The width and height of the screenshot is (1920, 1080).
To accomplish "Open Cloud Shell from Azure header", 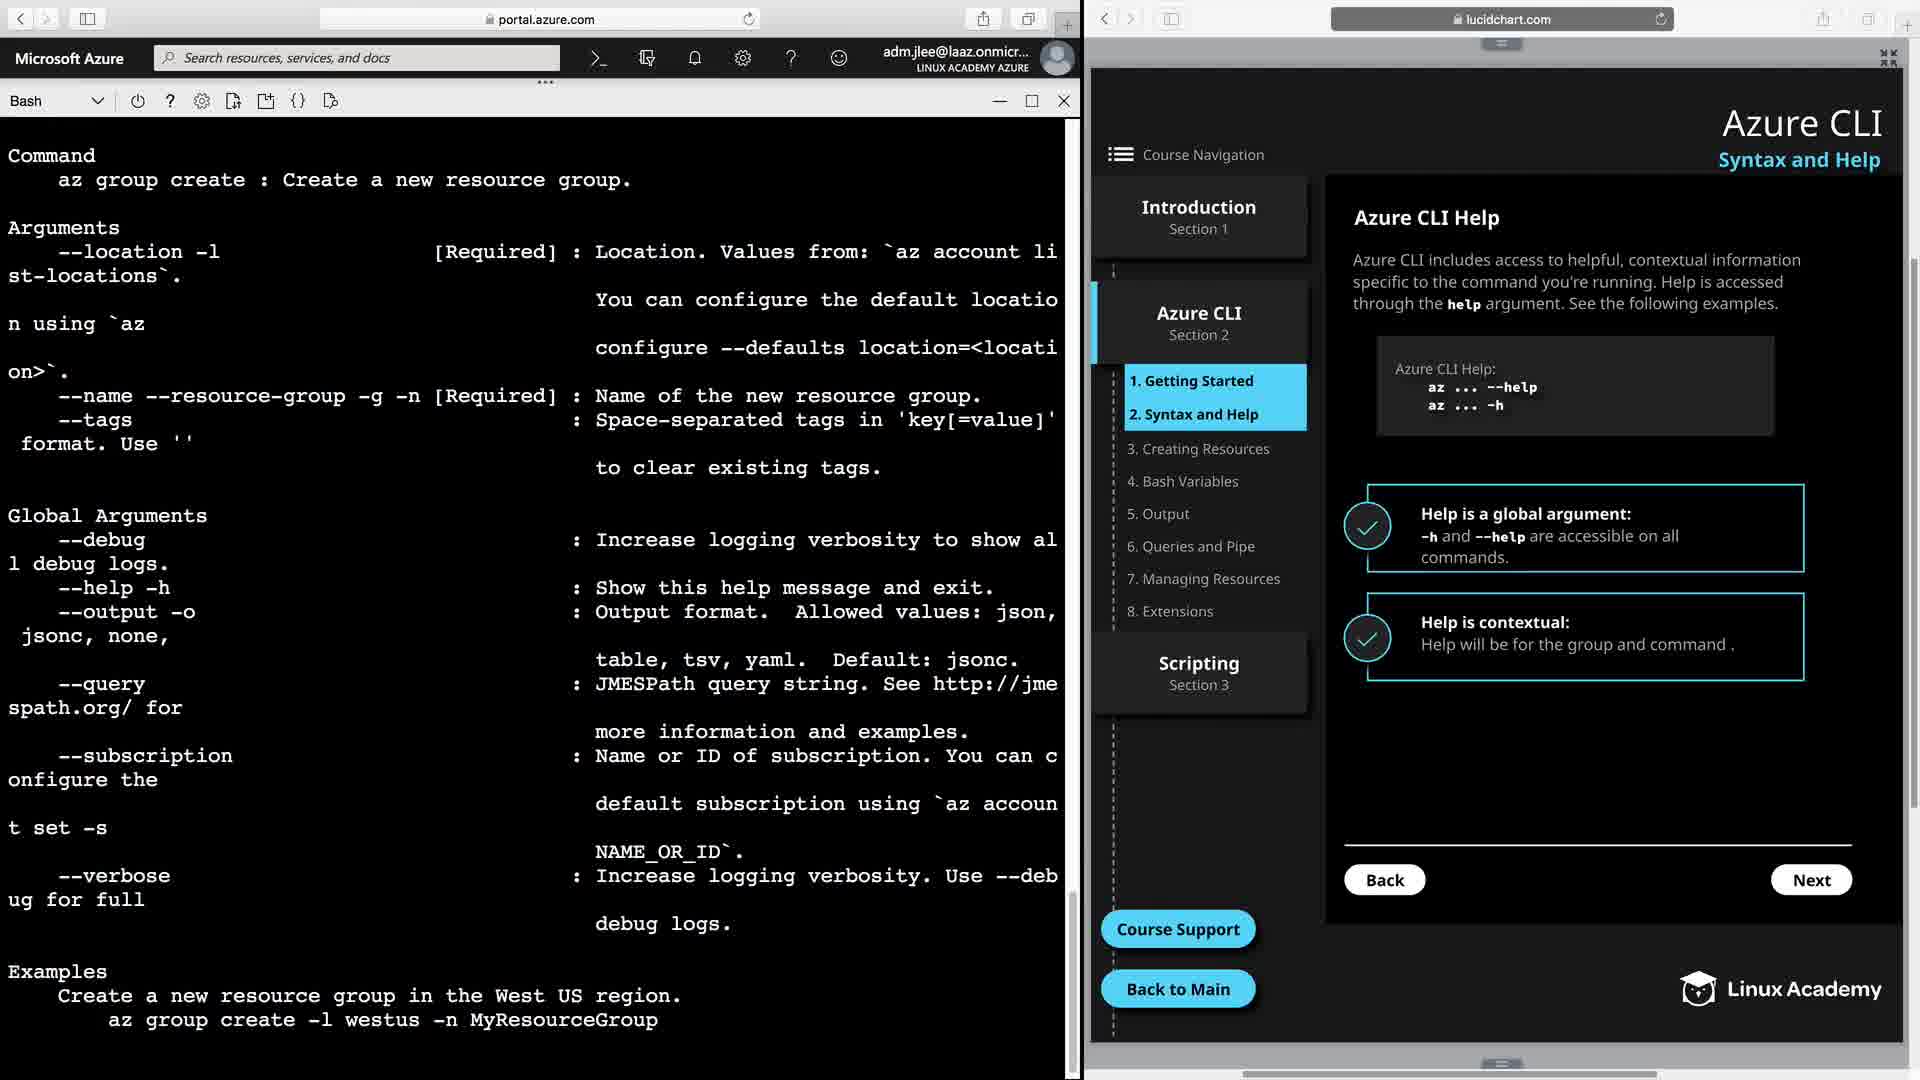I will click(598, 58).
